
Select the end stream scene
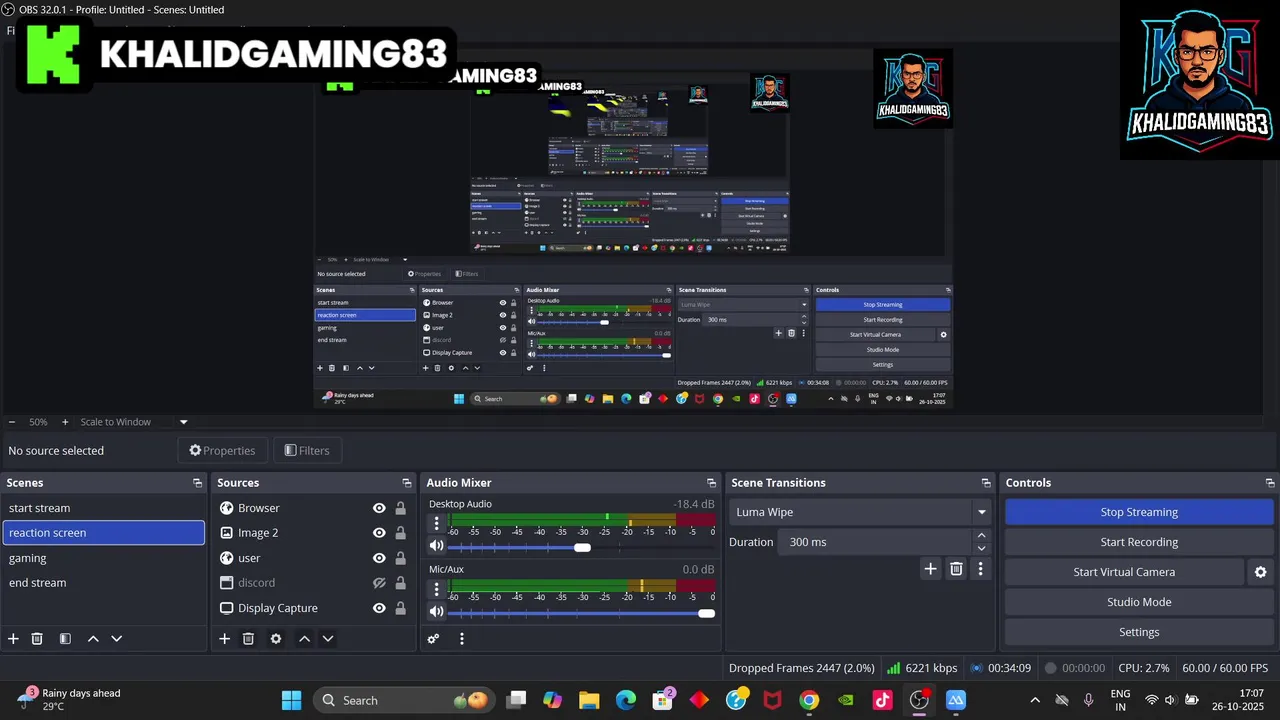tap(104, 583)
